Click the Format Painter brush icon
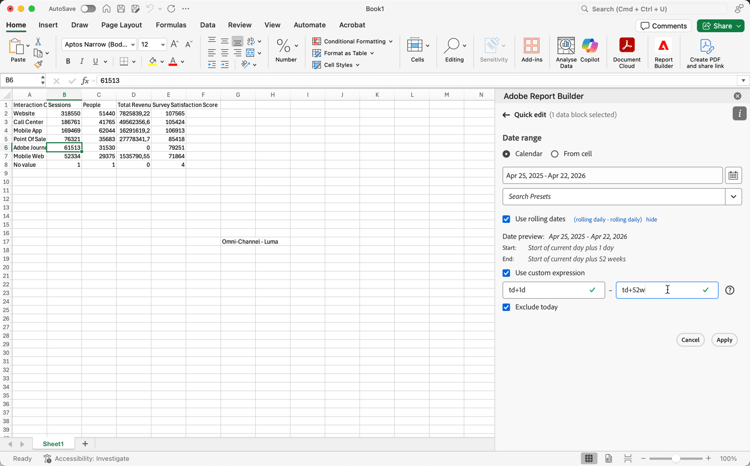This screenshot has width=750, height=466. pyautogui.click(x=38, y=64)
